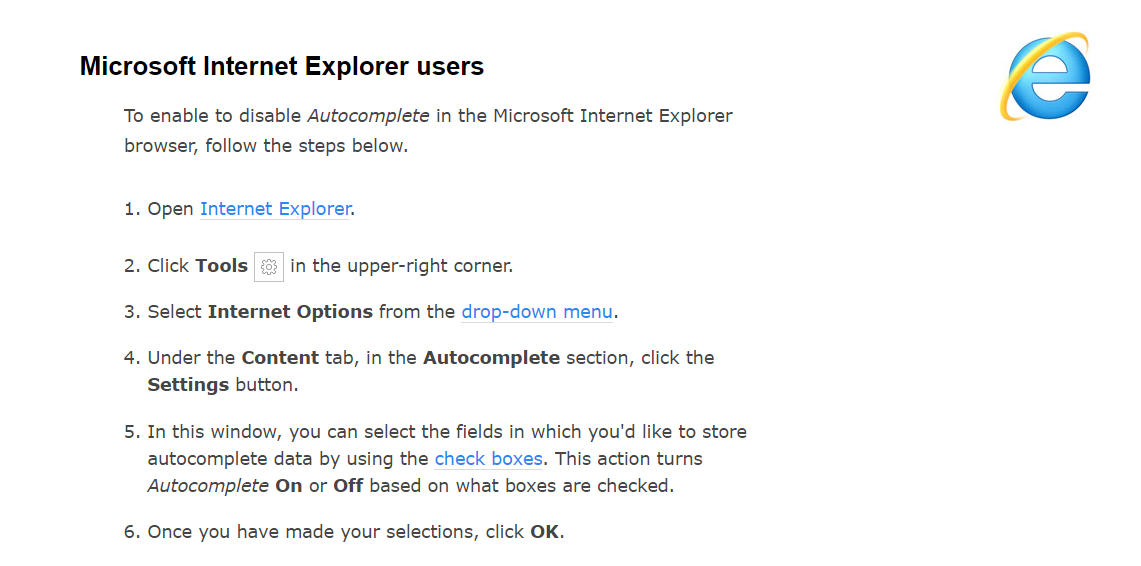
Task: Click the bold Settings word
Action: pos(188,385)
